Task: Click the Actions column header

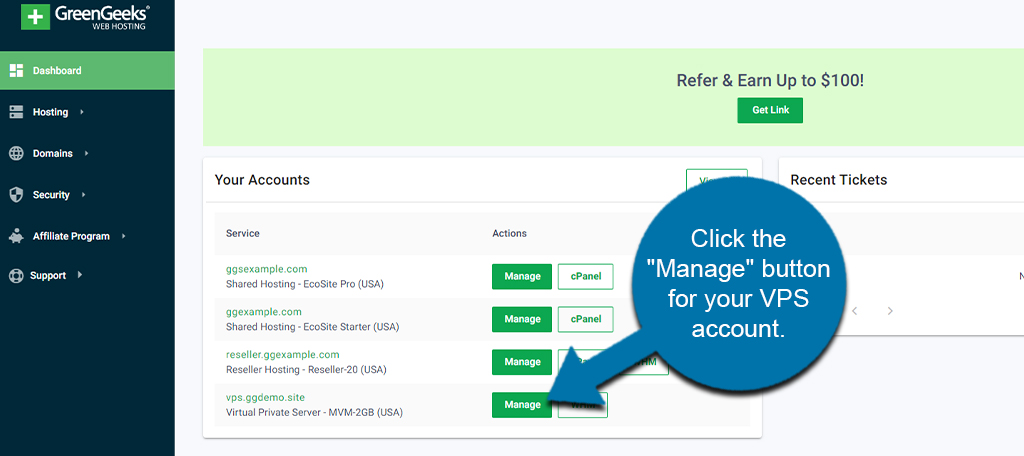Action: point(509,233)
